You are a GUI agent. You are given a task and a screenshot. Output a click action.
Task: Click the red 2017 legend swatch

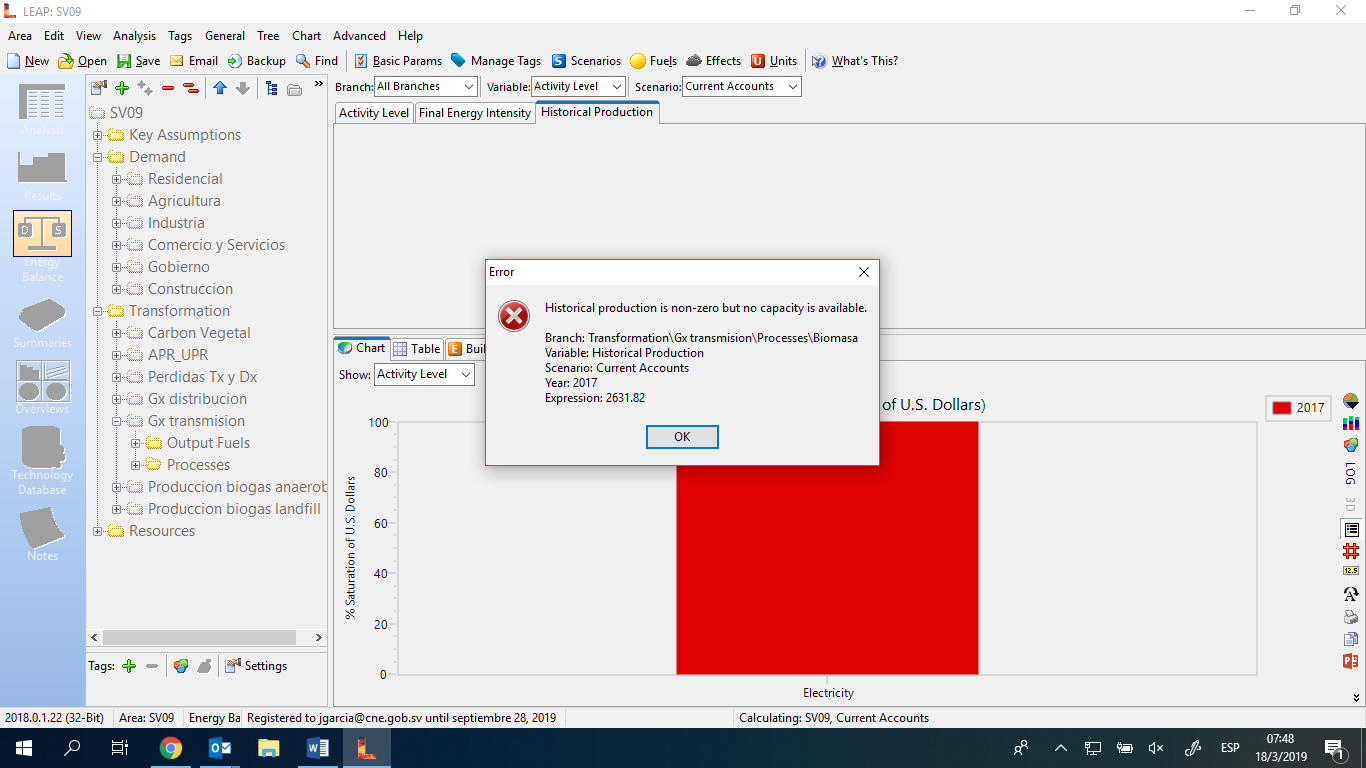click(x=1281, y=408)
